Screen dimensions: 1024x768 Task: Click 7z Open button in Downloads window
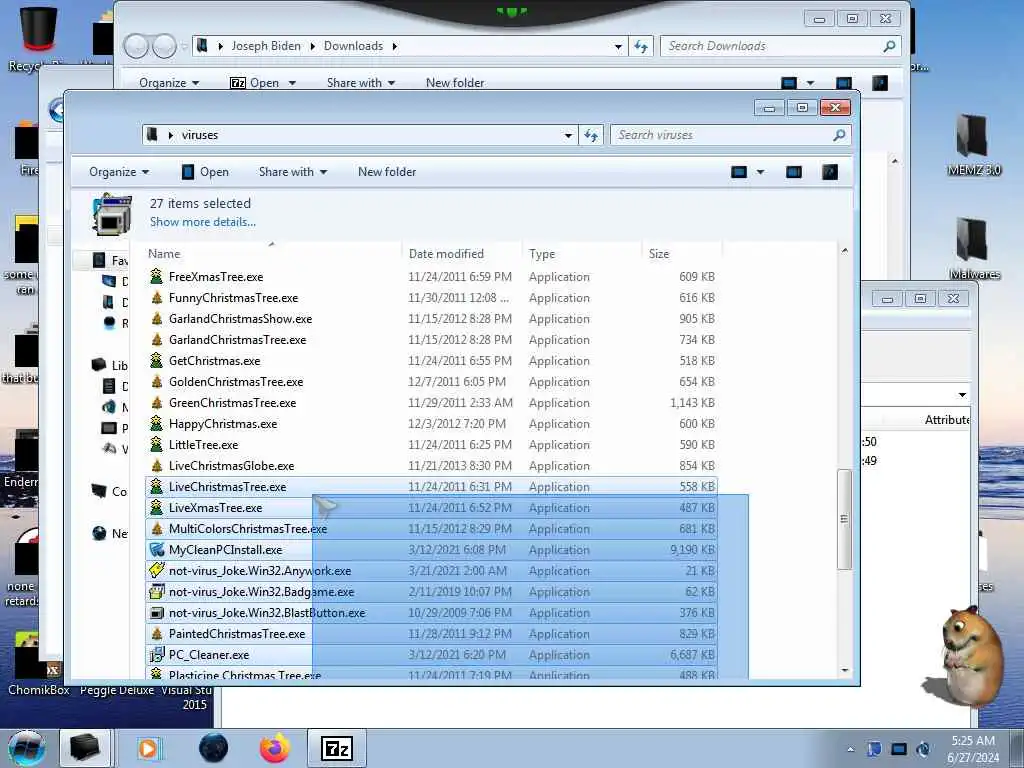263,83
